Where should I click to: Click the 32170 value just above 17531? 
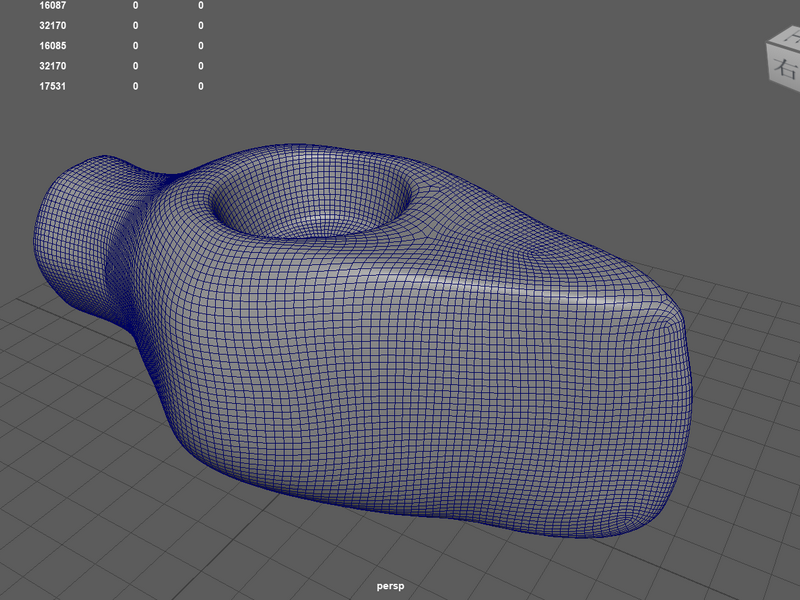click(x=53, y=66)
